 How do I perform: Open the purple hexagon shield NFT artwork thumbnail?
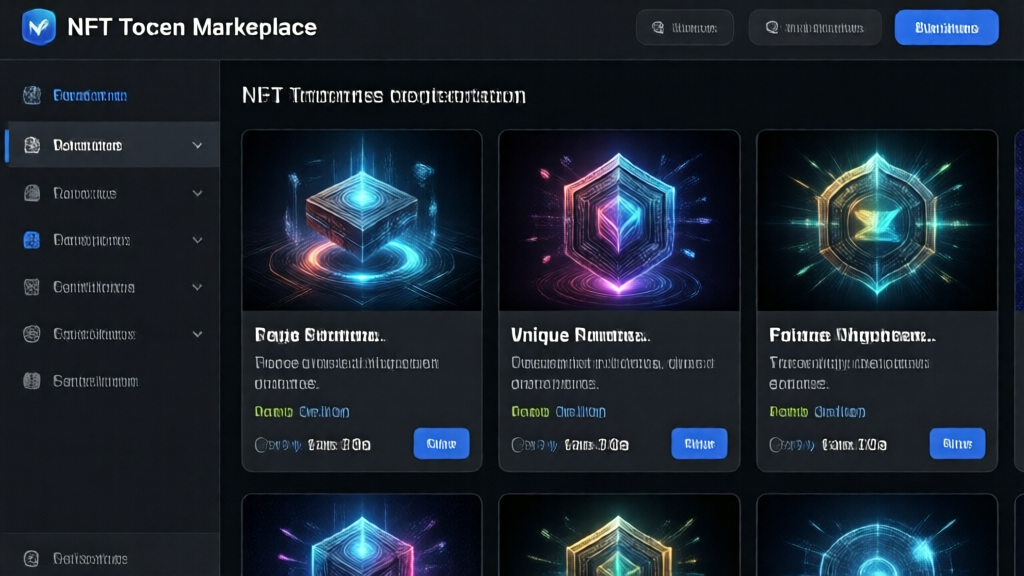(x=619, y=220)
